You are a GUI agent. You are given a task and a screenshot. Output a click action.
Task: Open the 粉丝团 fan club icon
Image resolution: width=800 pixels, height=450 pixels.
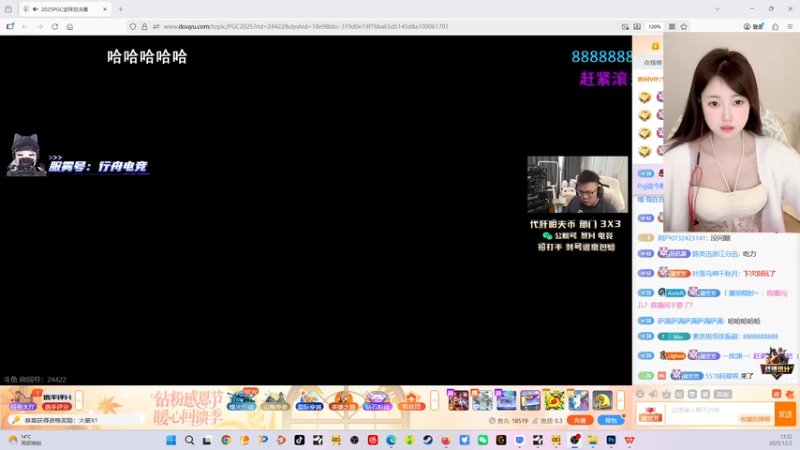tap(411, 401)
